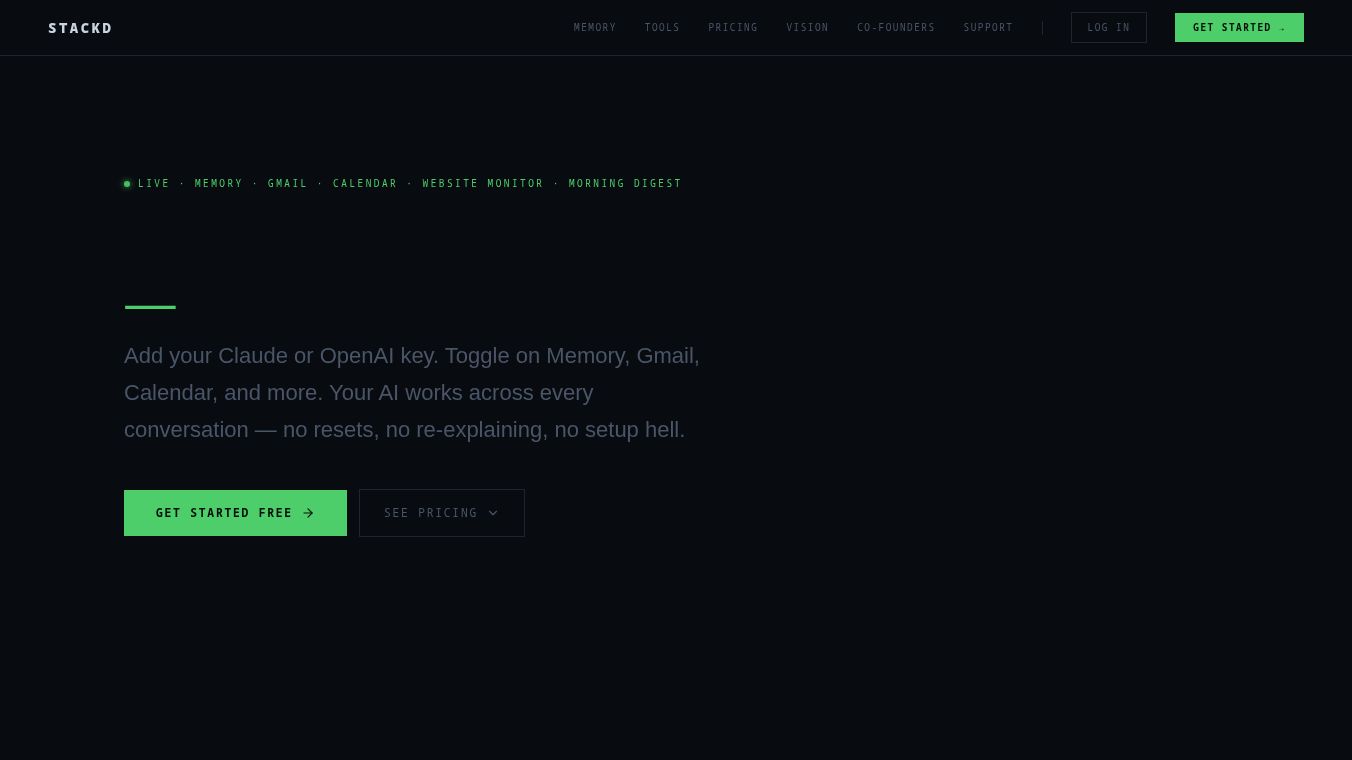Click the chevron beside See Pricing
The image size is (1352, 760).
click(x=493, y=513)
